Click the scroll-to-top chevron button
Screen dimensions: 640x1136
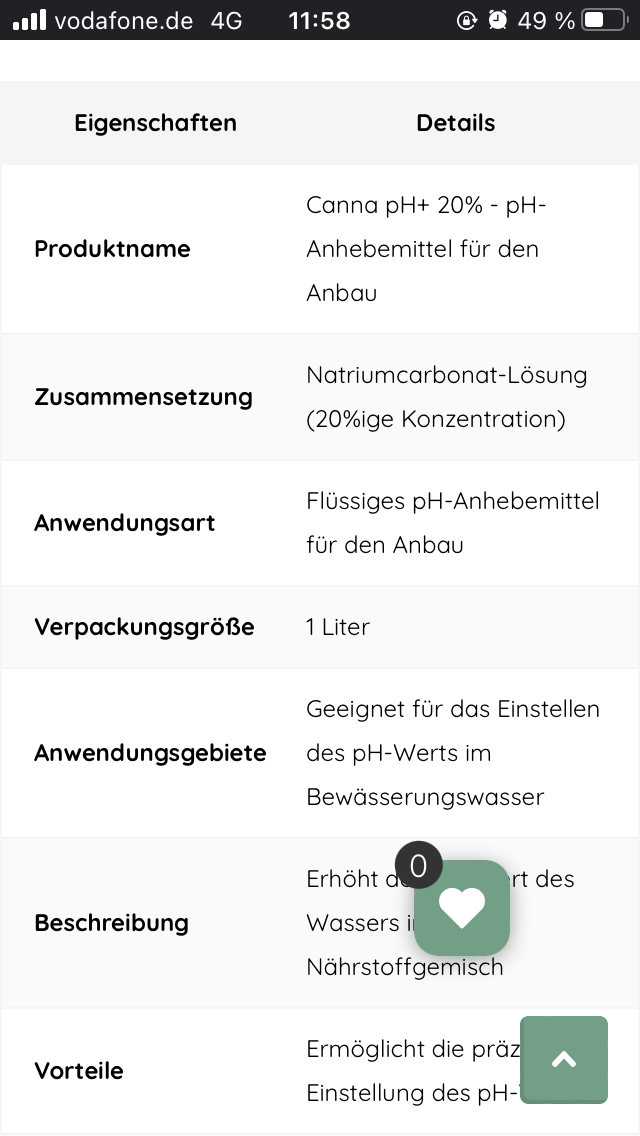pos(564,1060)
